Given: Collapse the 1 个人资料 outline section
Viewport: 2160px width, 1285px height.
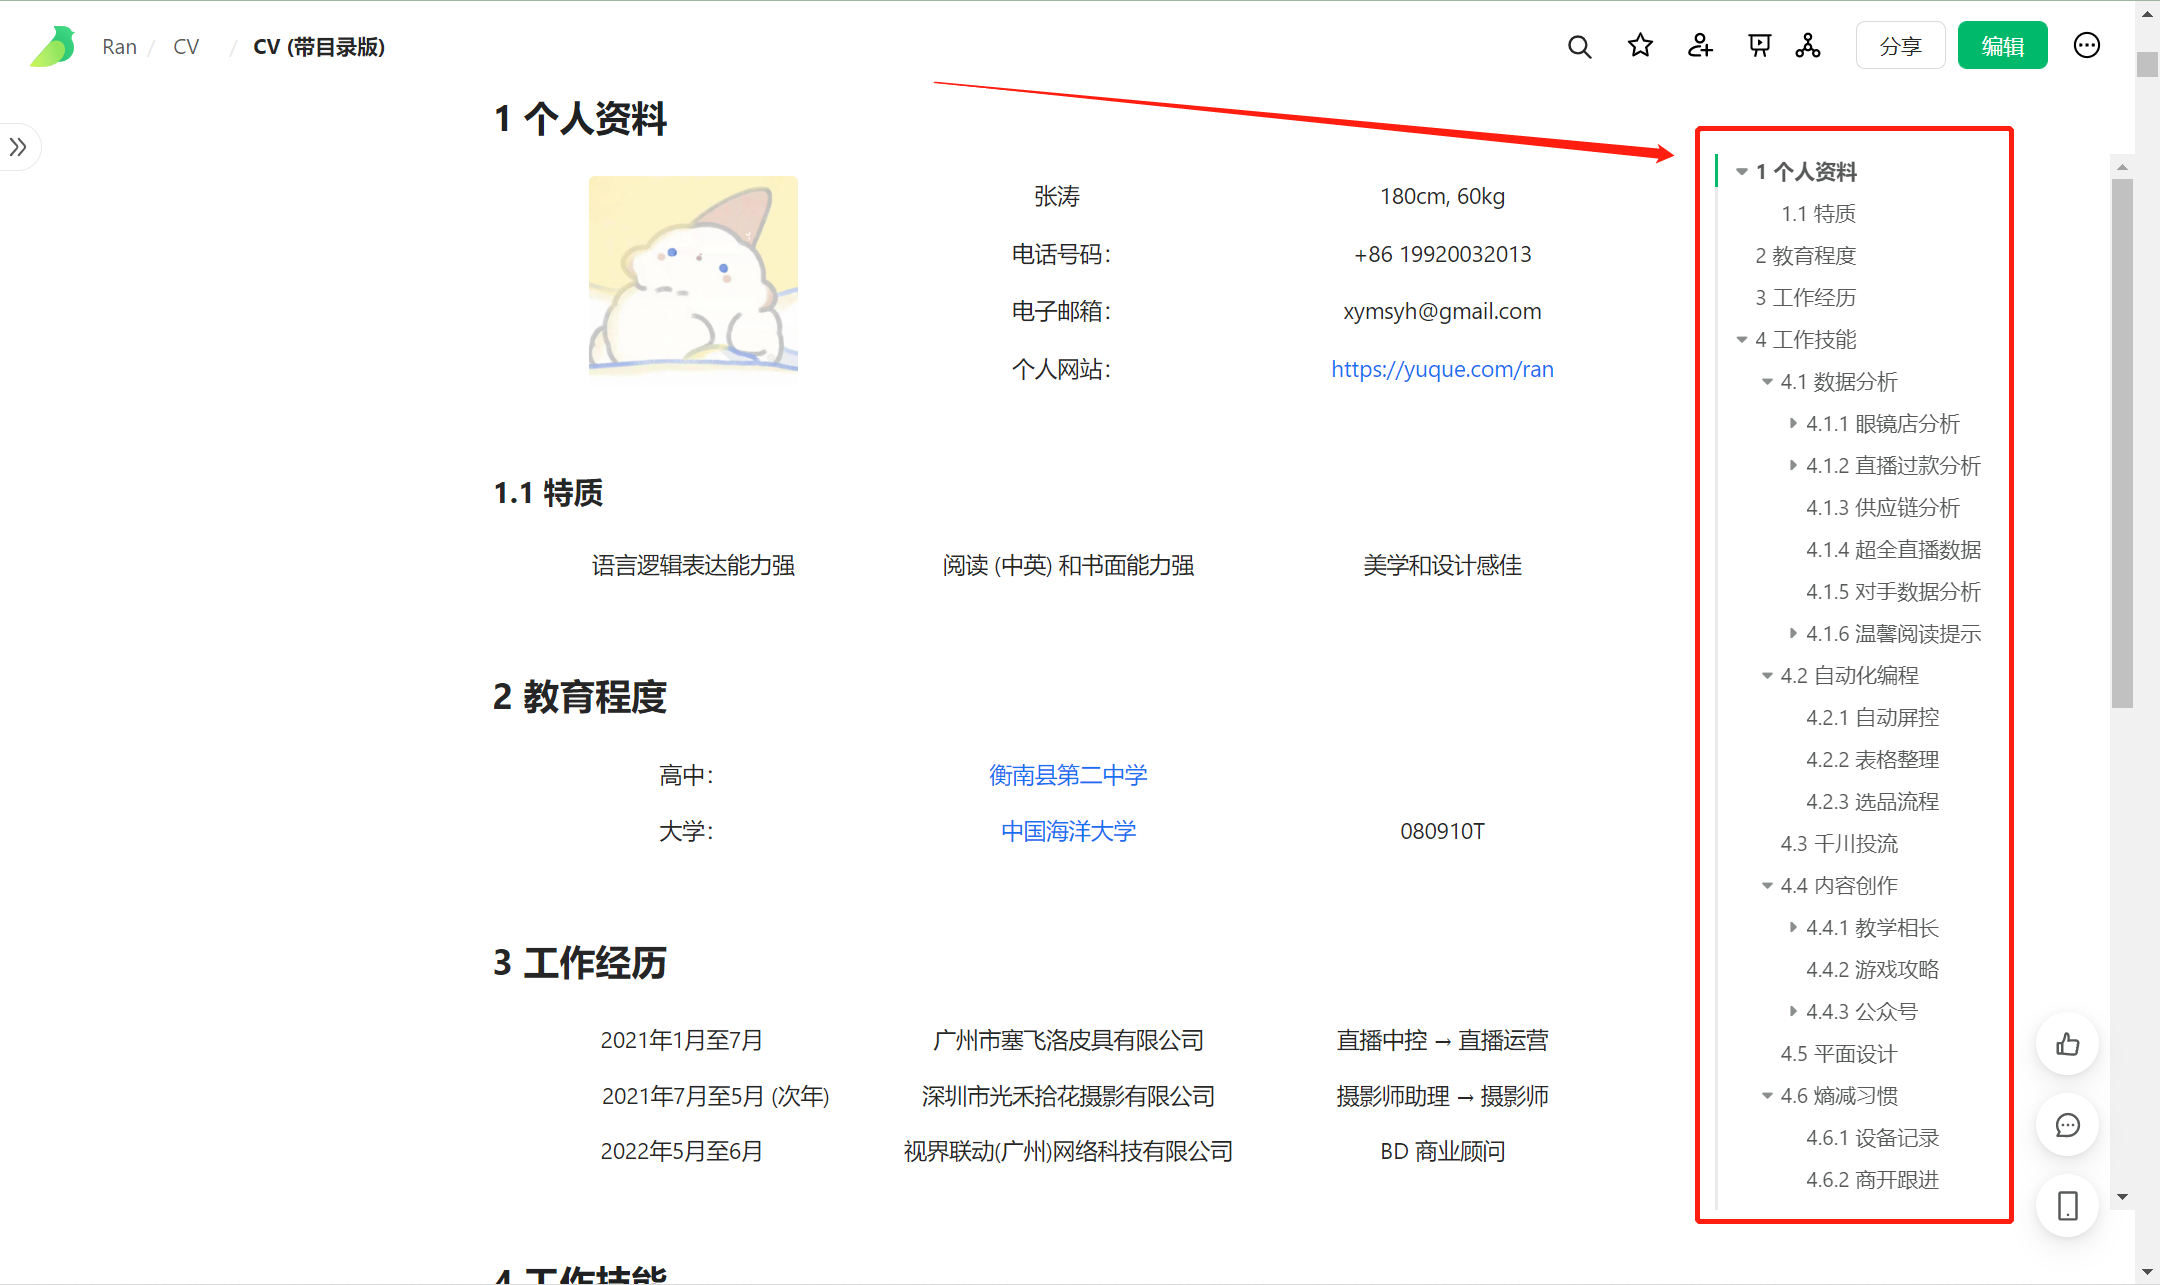Looking at the screenshot, I should click(x=1742, y=172).
